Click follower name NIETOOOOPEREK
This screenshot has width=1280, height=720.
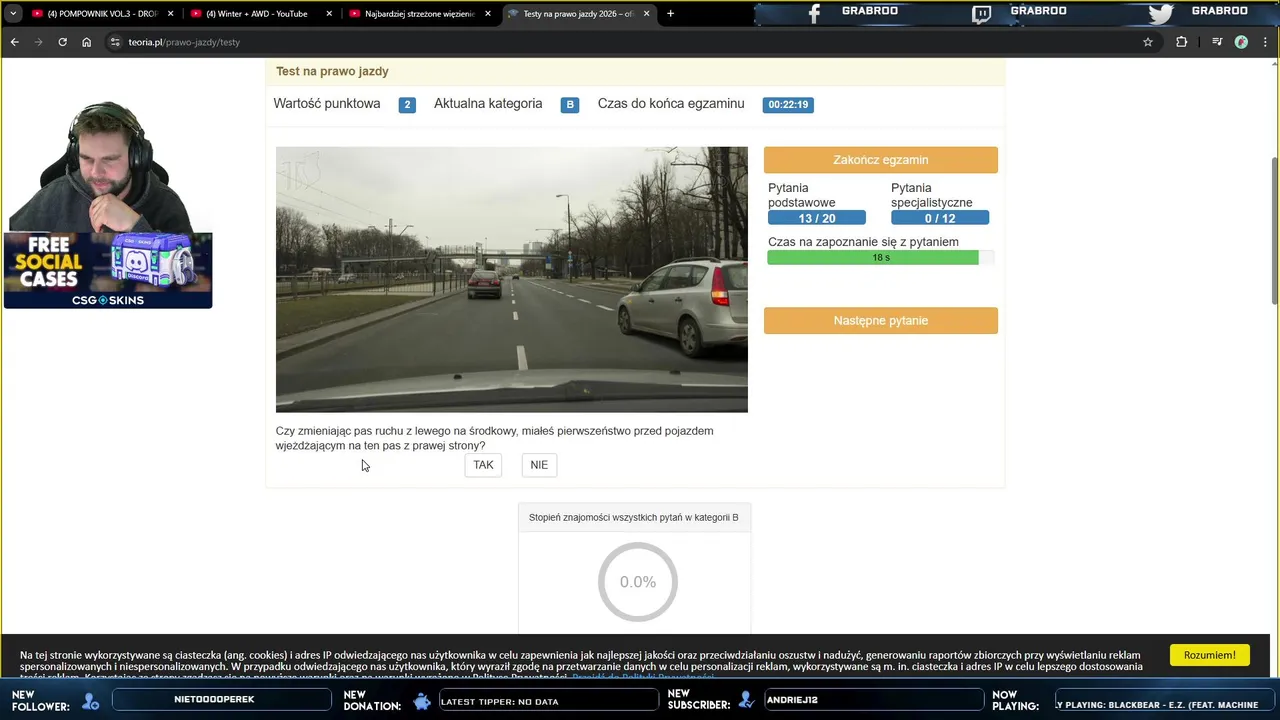click(x=221, y=700)
